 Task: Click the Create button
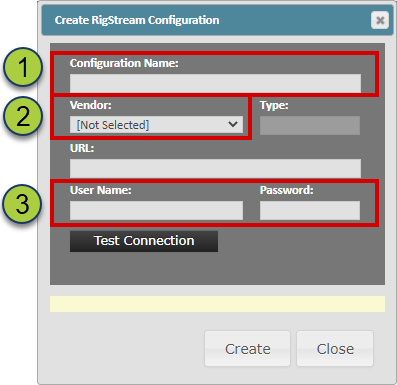[247, 349]
